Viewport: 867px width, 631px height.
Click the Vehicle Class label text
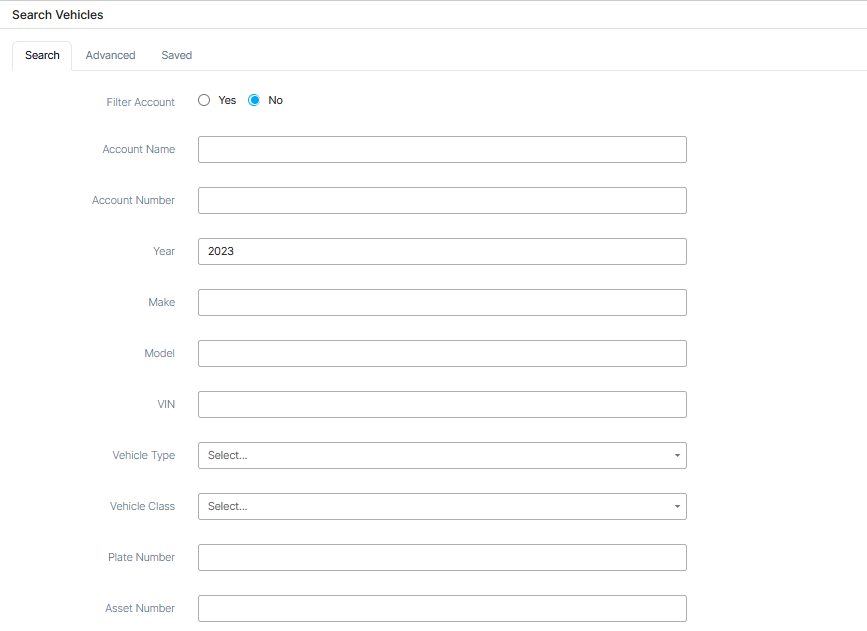142,507
